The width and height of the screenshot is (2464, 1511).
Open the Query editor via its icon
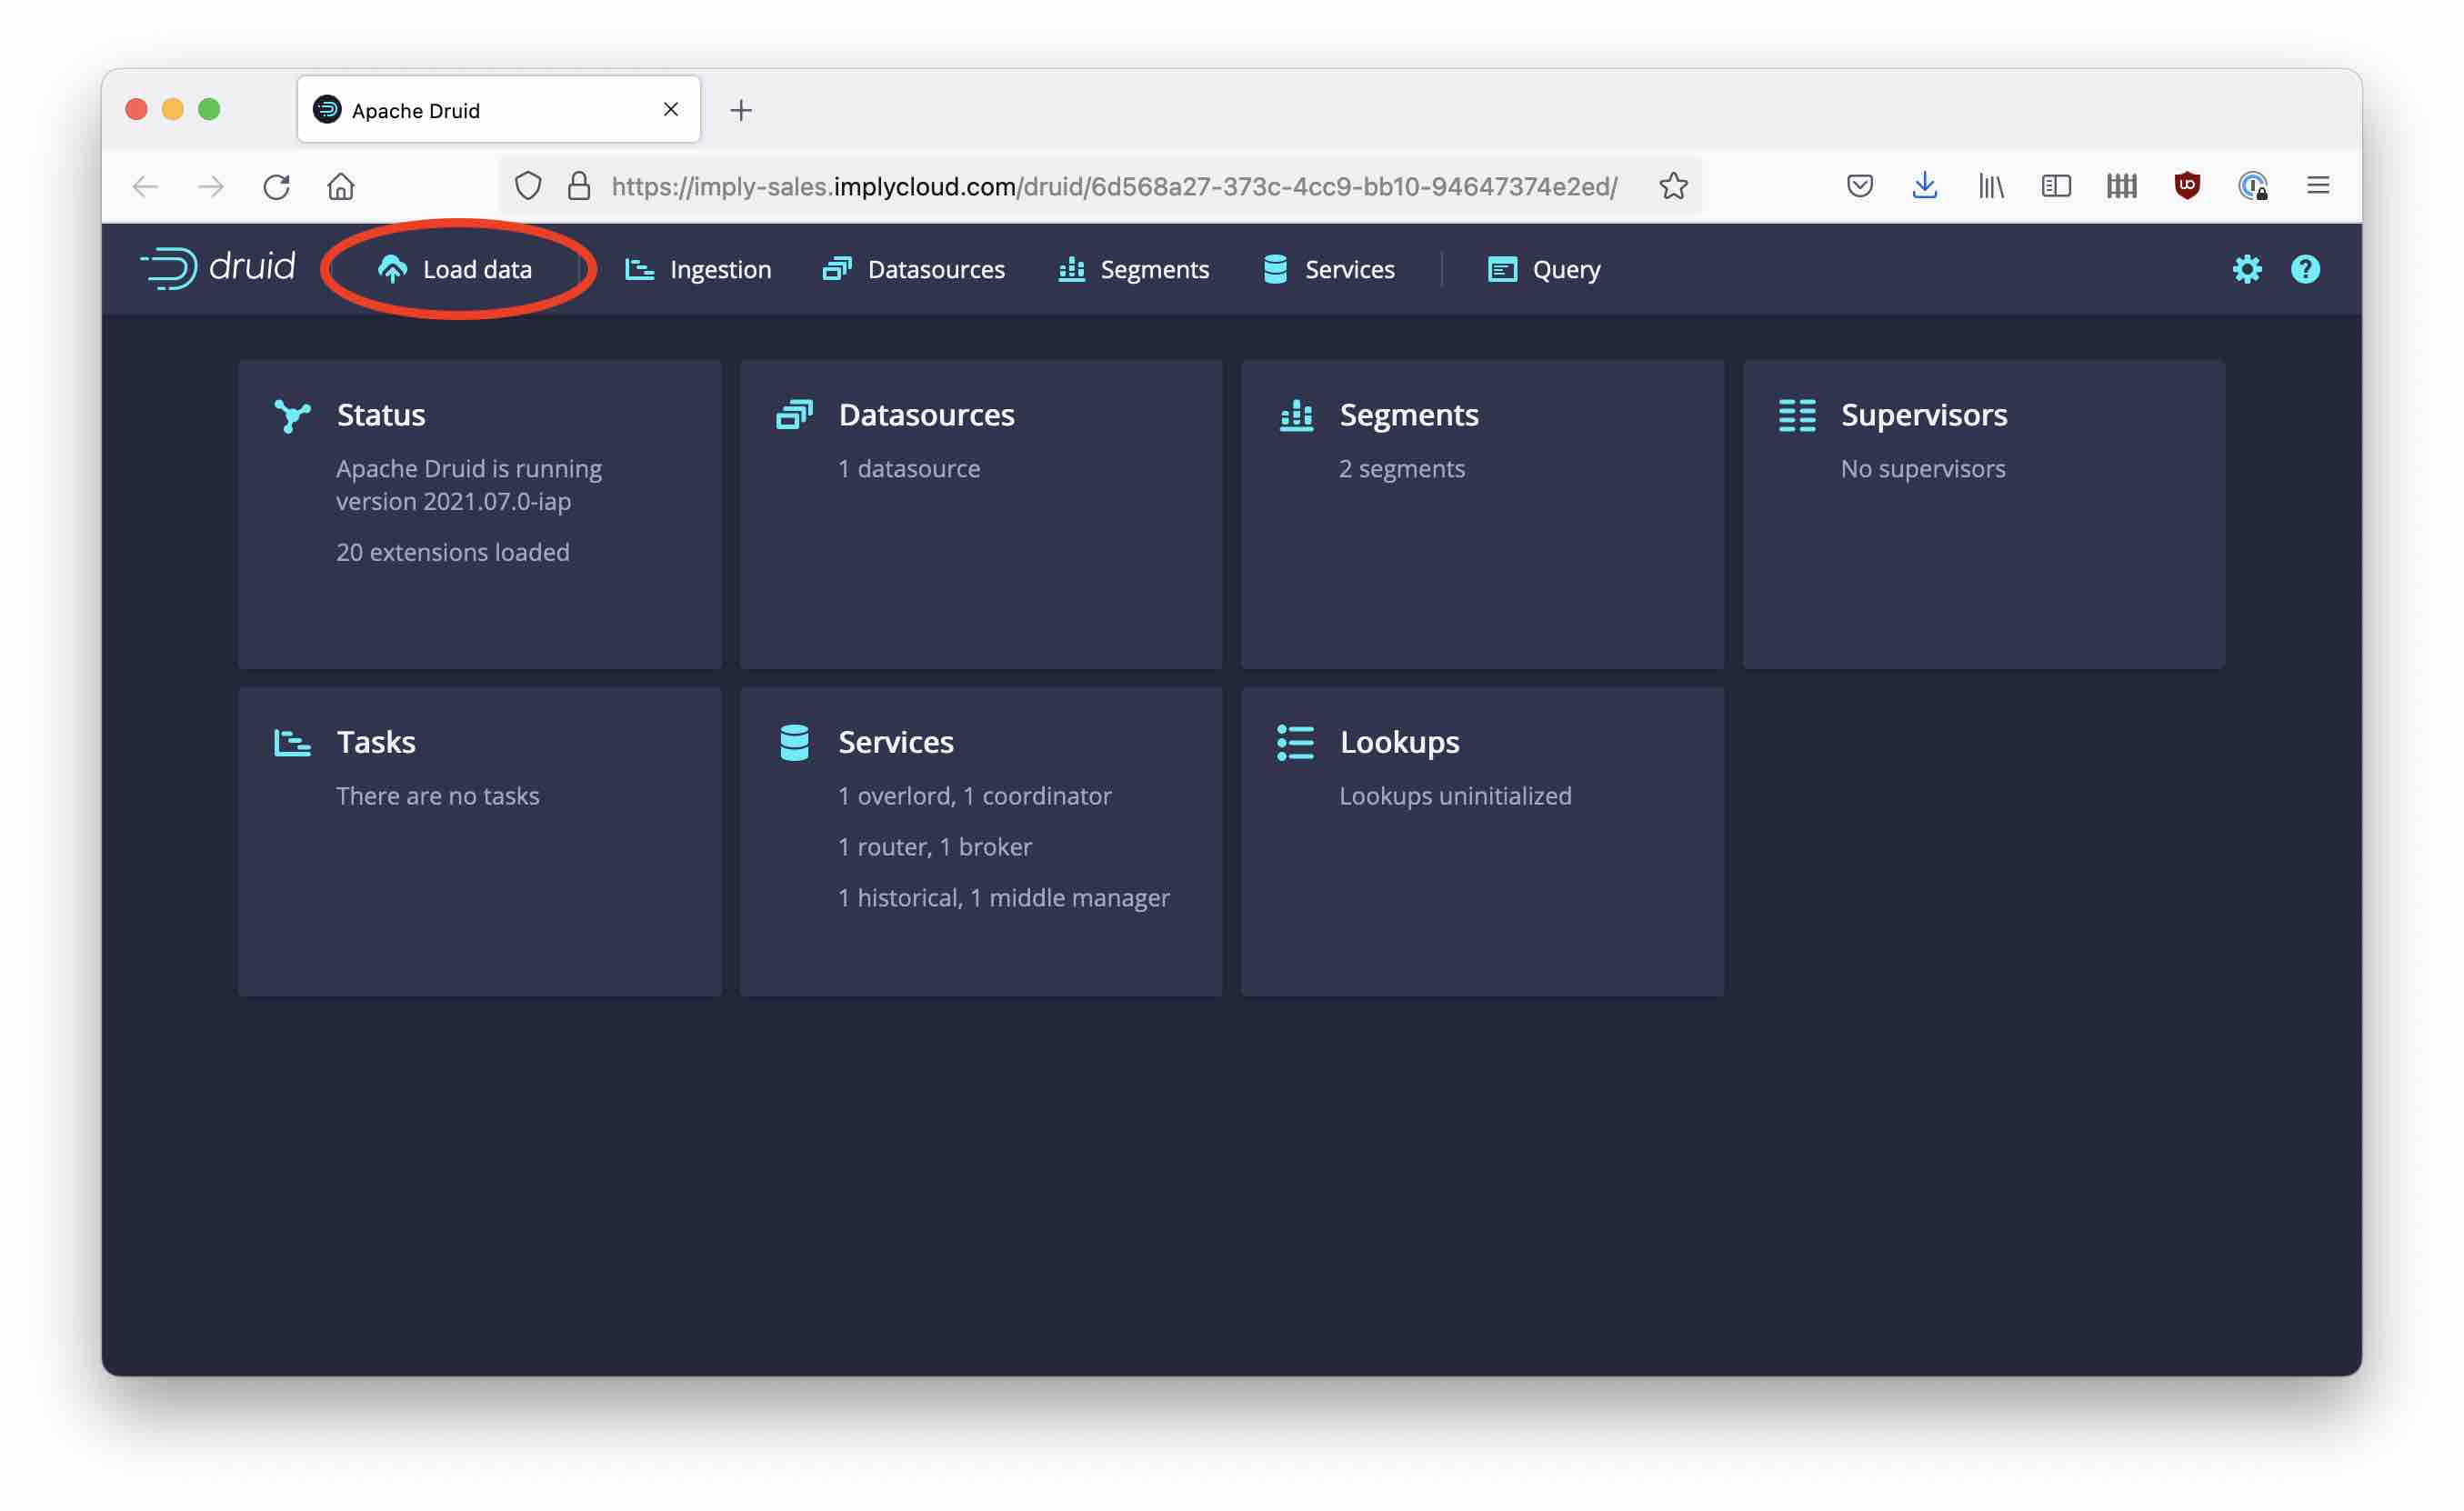tap(1501, 268)
